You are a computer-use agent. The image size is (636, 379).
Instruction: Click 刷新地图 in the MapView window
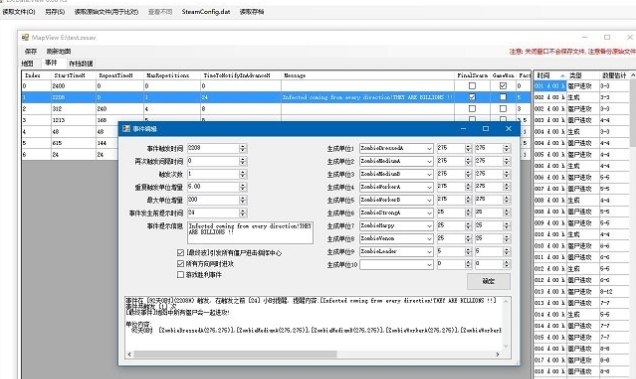[x=58, y=51]
